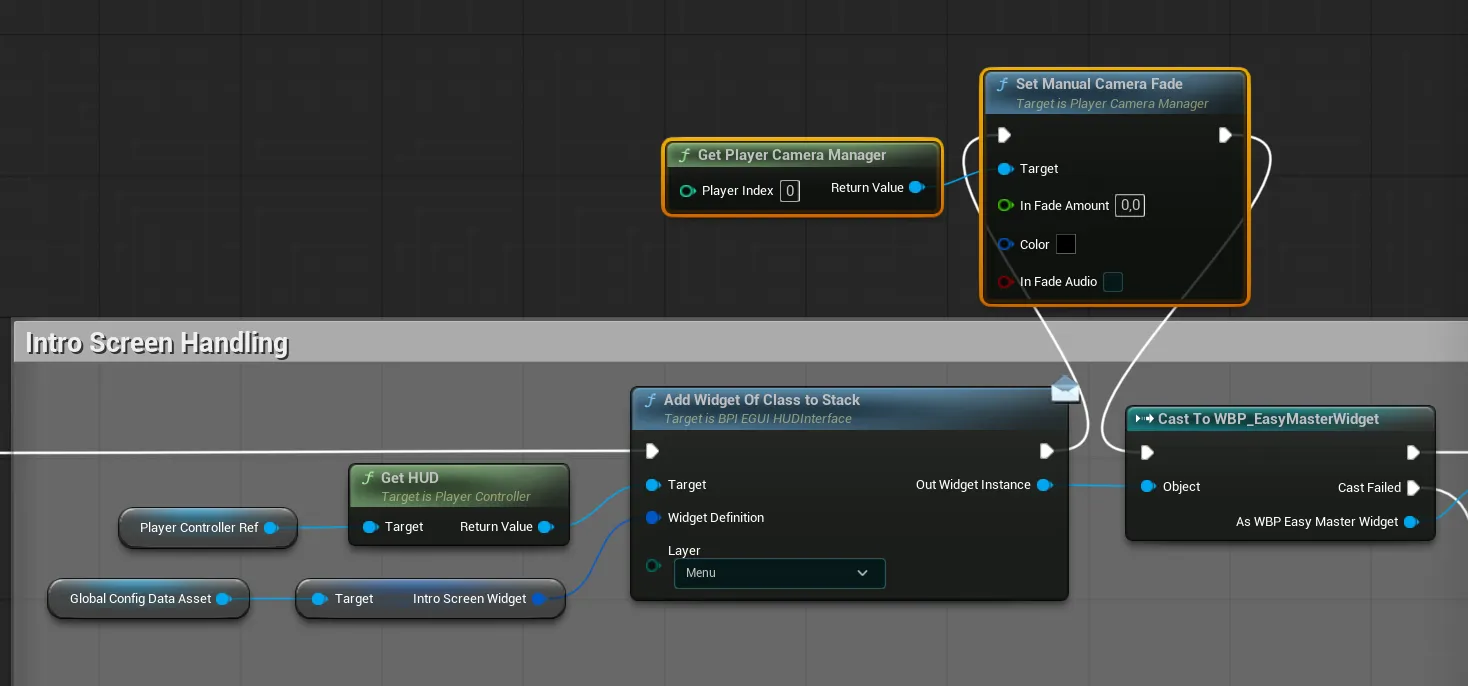The width and height of the screenshot is (1468, 686).
Task: Click Target pin on Intro Screen Widget node
Action: pos(319,599)
